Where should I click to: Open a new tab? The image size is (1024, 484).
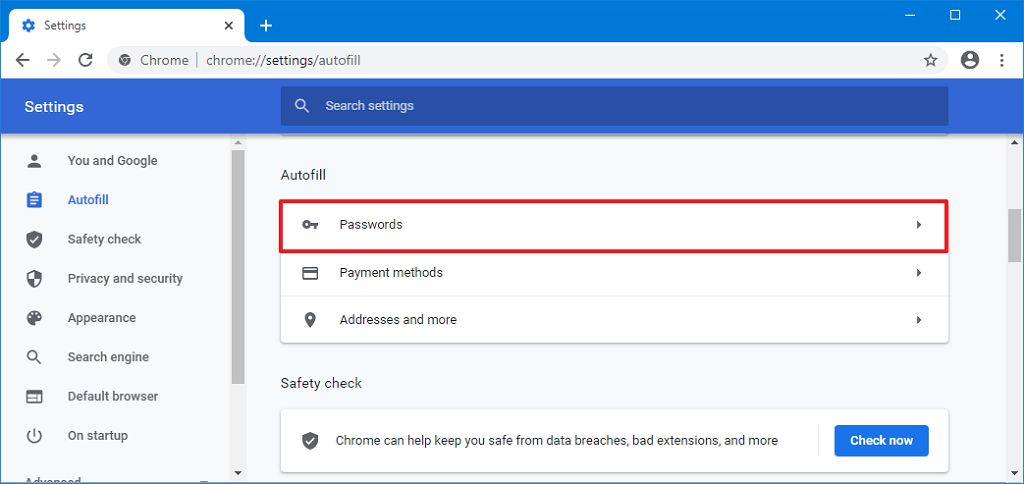[265, 25]
